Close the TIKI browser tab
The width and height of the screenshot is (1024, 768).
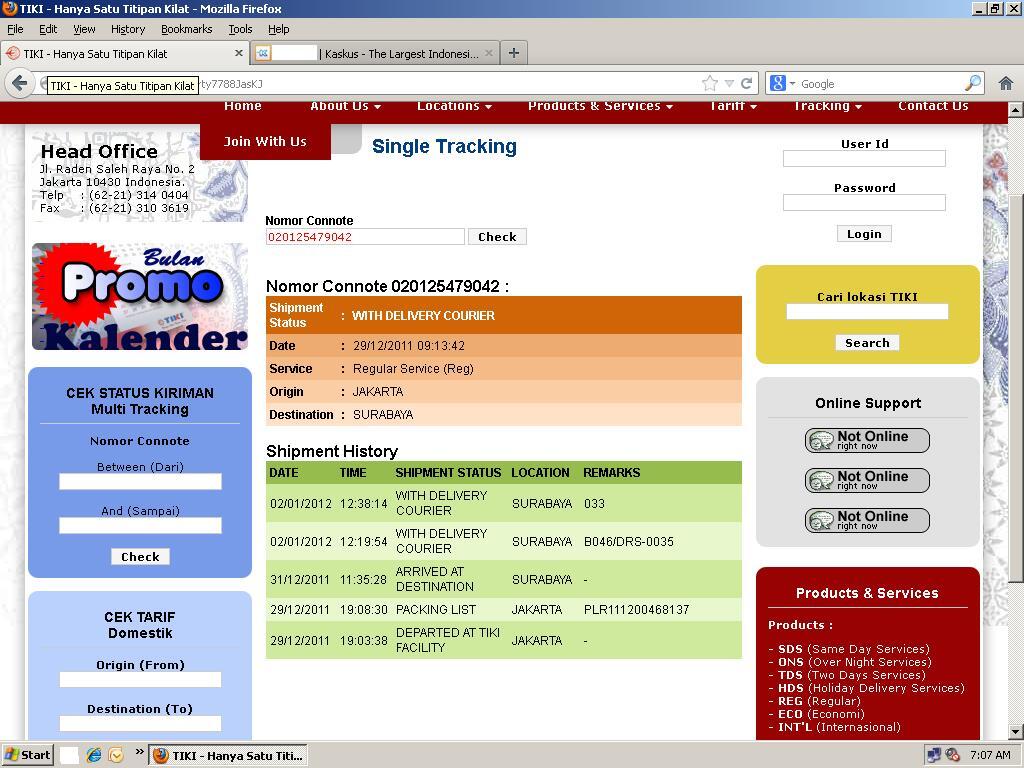coord(238,53)
